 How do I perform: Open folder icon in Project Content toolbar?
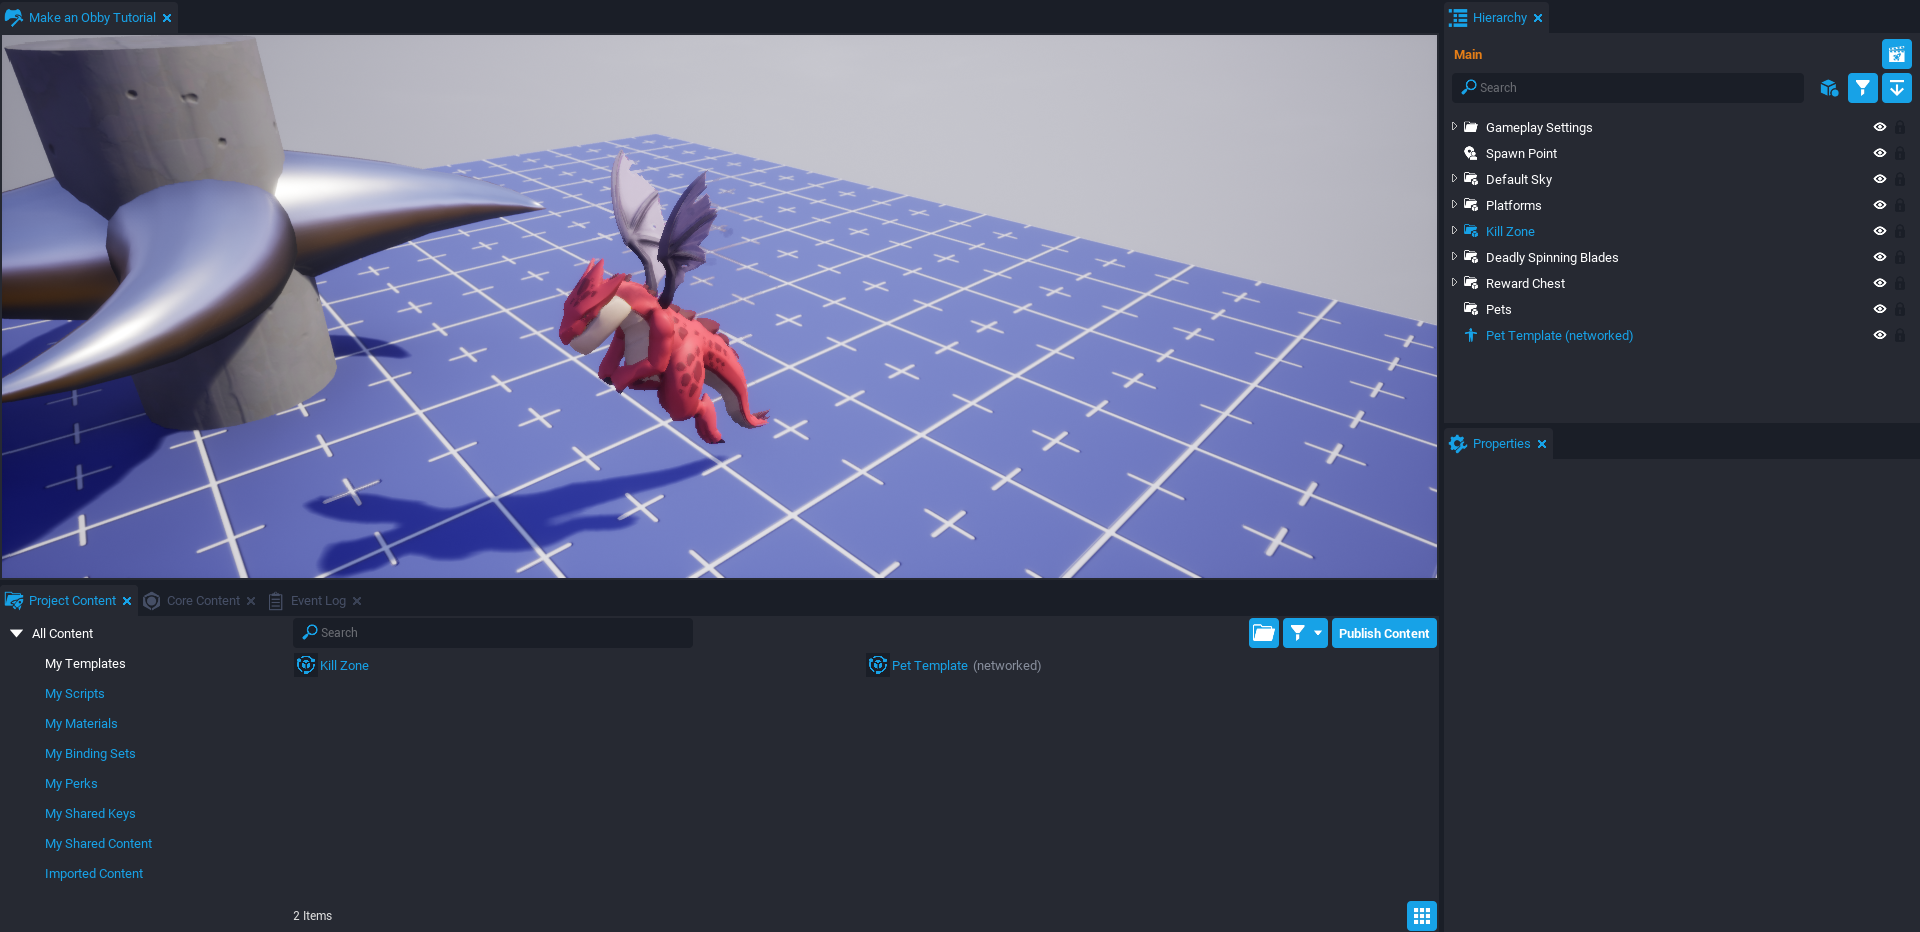point(1264,633)
